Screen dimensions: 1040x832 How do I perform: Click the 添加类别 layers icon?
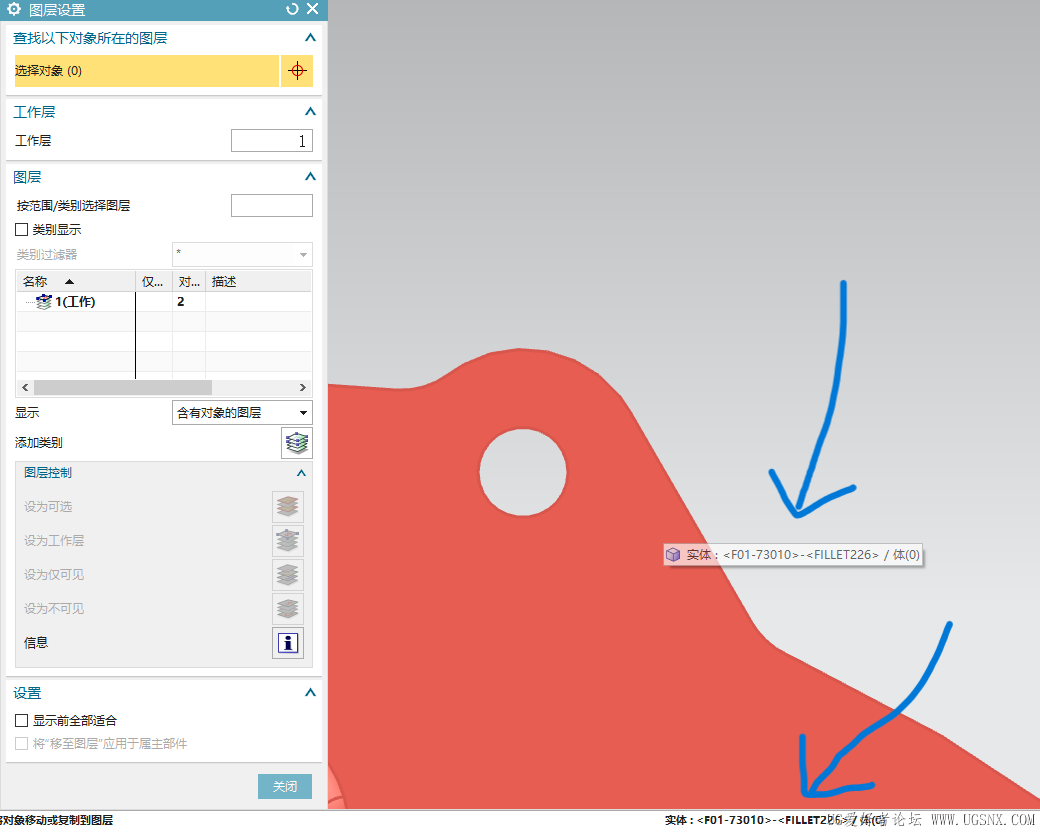pyautogui.click(x=296, y=443)
